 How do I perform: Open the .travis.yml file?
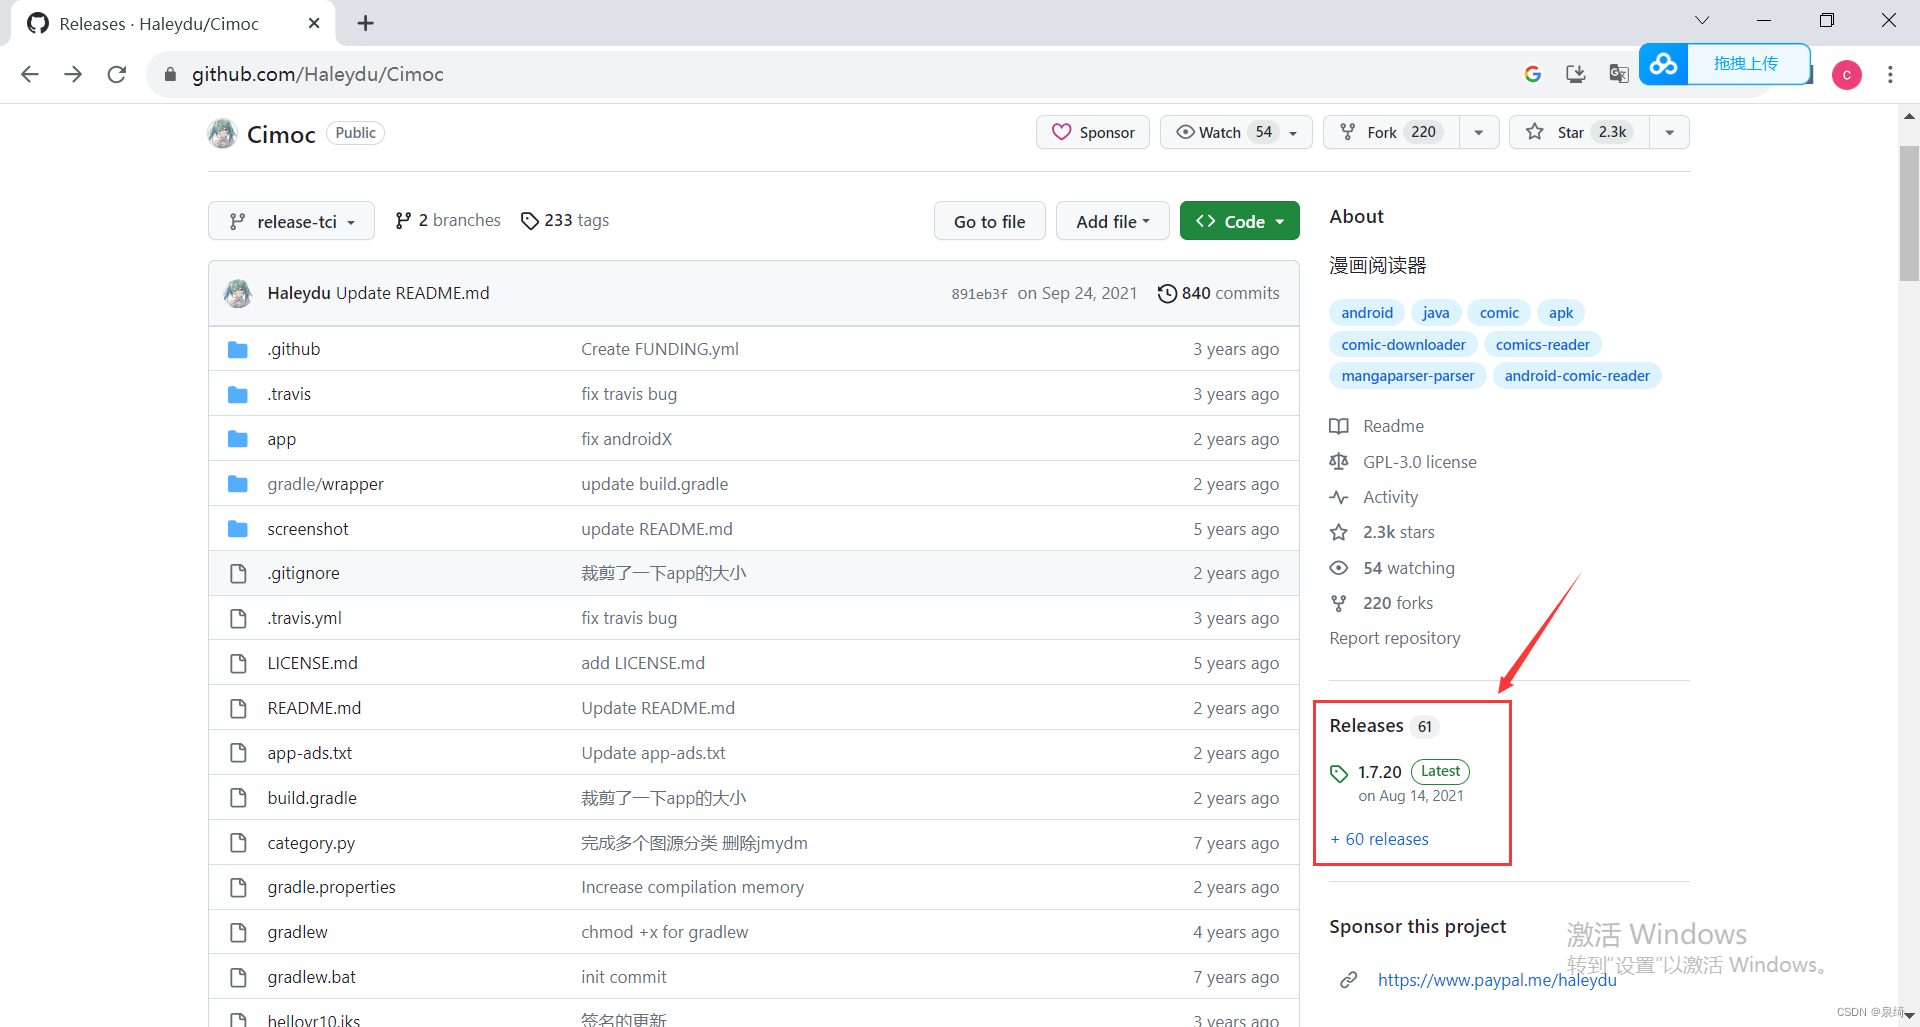304,618
